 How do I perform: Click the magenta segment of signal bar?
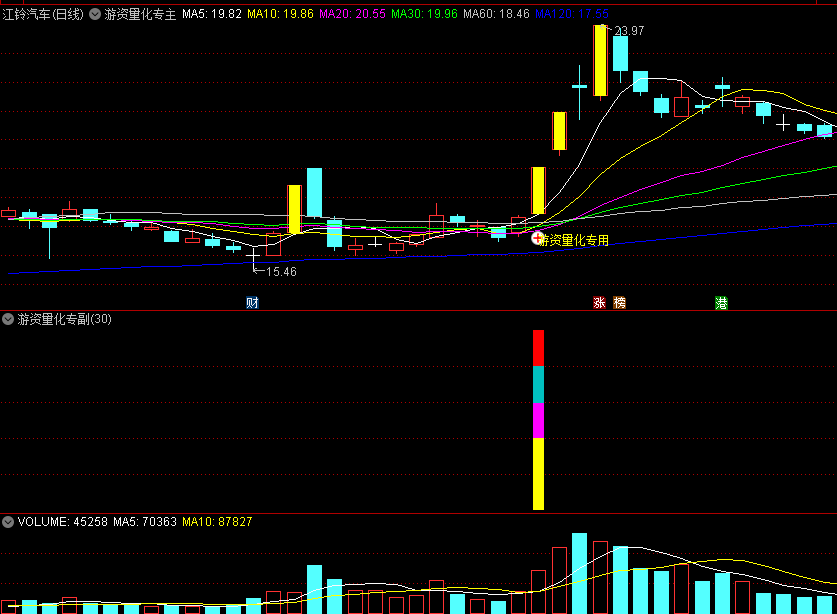click(539, 421)
